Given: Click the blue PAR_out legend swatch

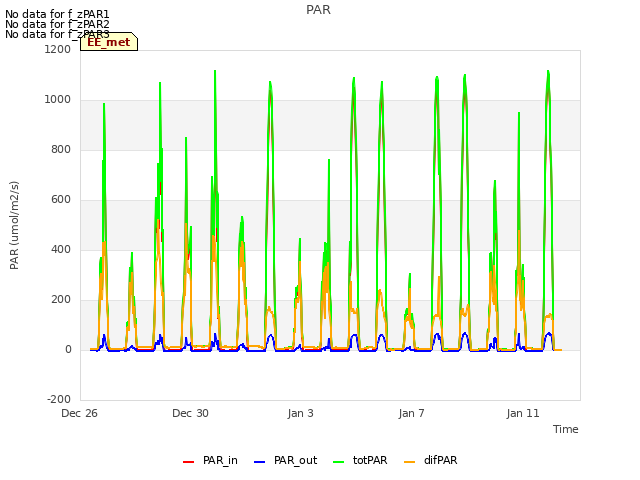Looking at the screenshot, I should pyautogui.click(x=260, y=462).
